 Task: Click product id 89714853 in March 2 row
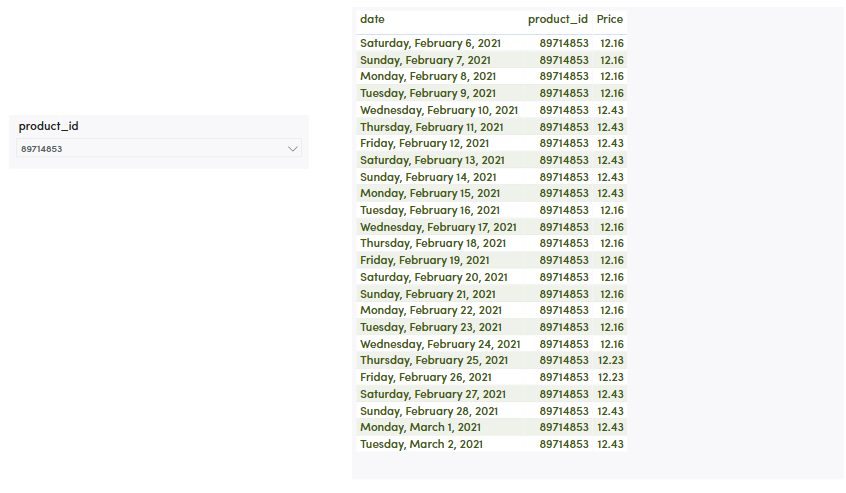coord(564,444)
